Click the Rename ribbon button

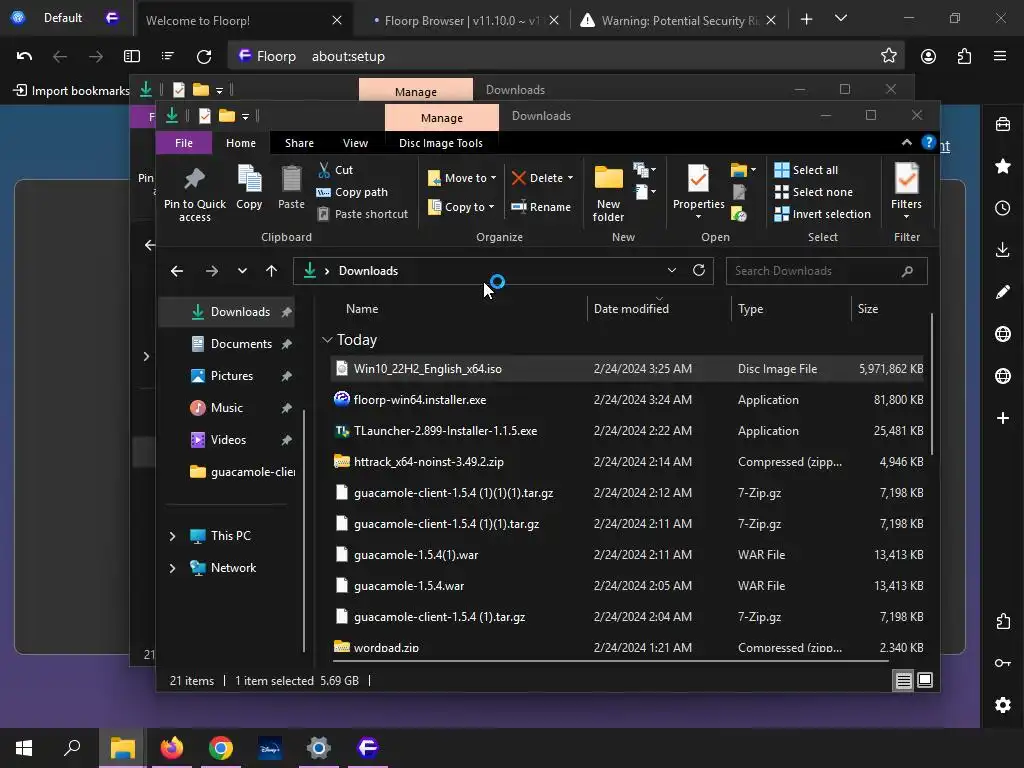click(x=541, y=207)
